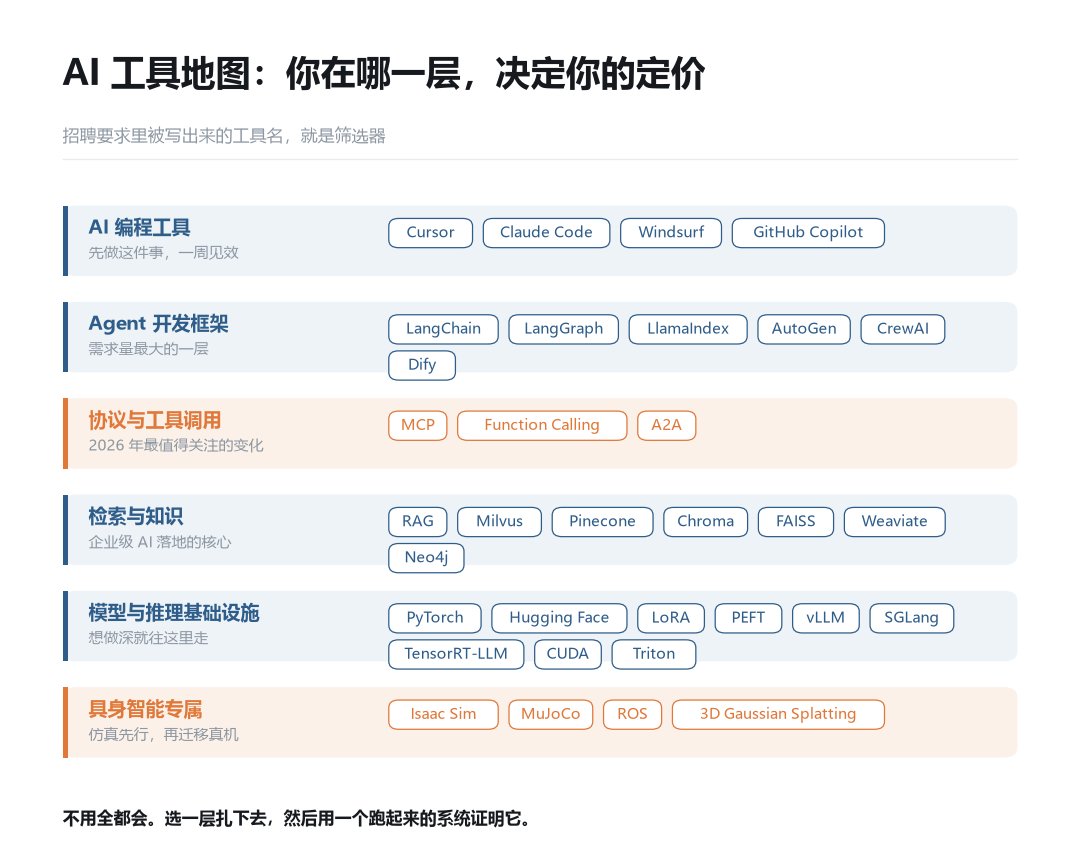Click the RAG tag
Image resolution: width=1080 pixels, height=860 pixels.
[x=418, y=522]
